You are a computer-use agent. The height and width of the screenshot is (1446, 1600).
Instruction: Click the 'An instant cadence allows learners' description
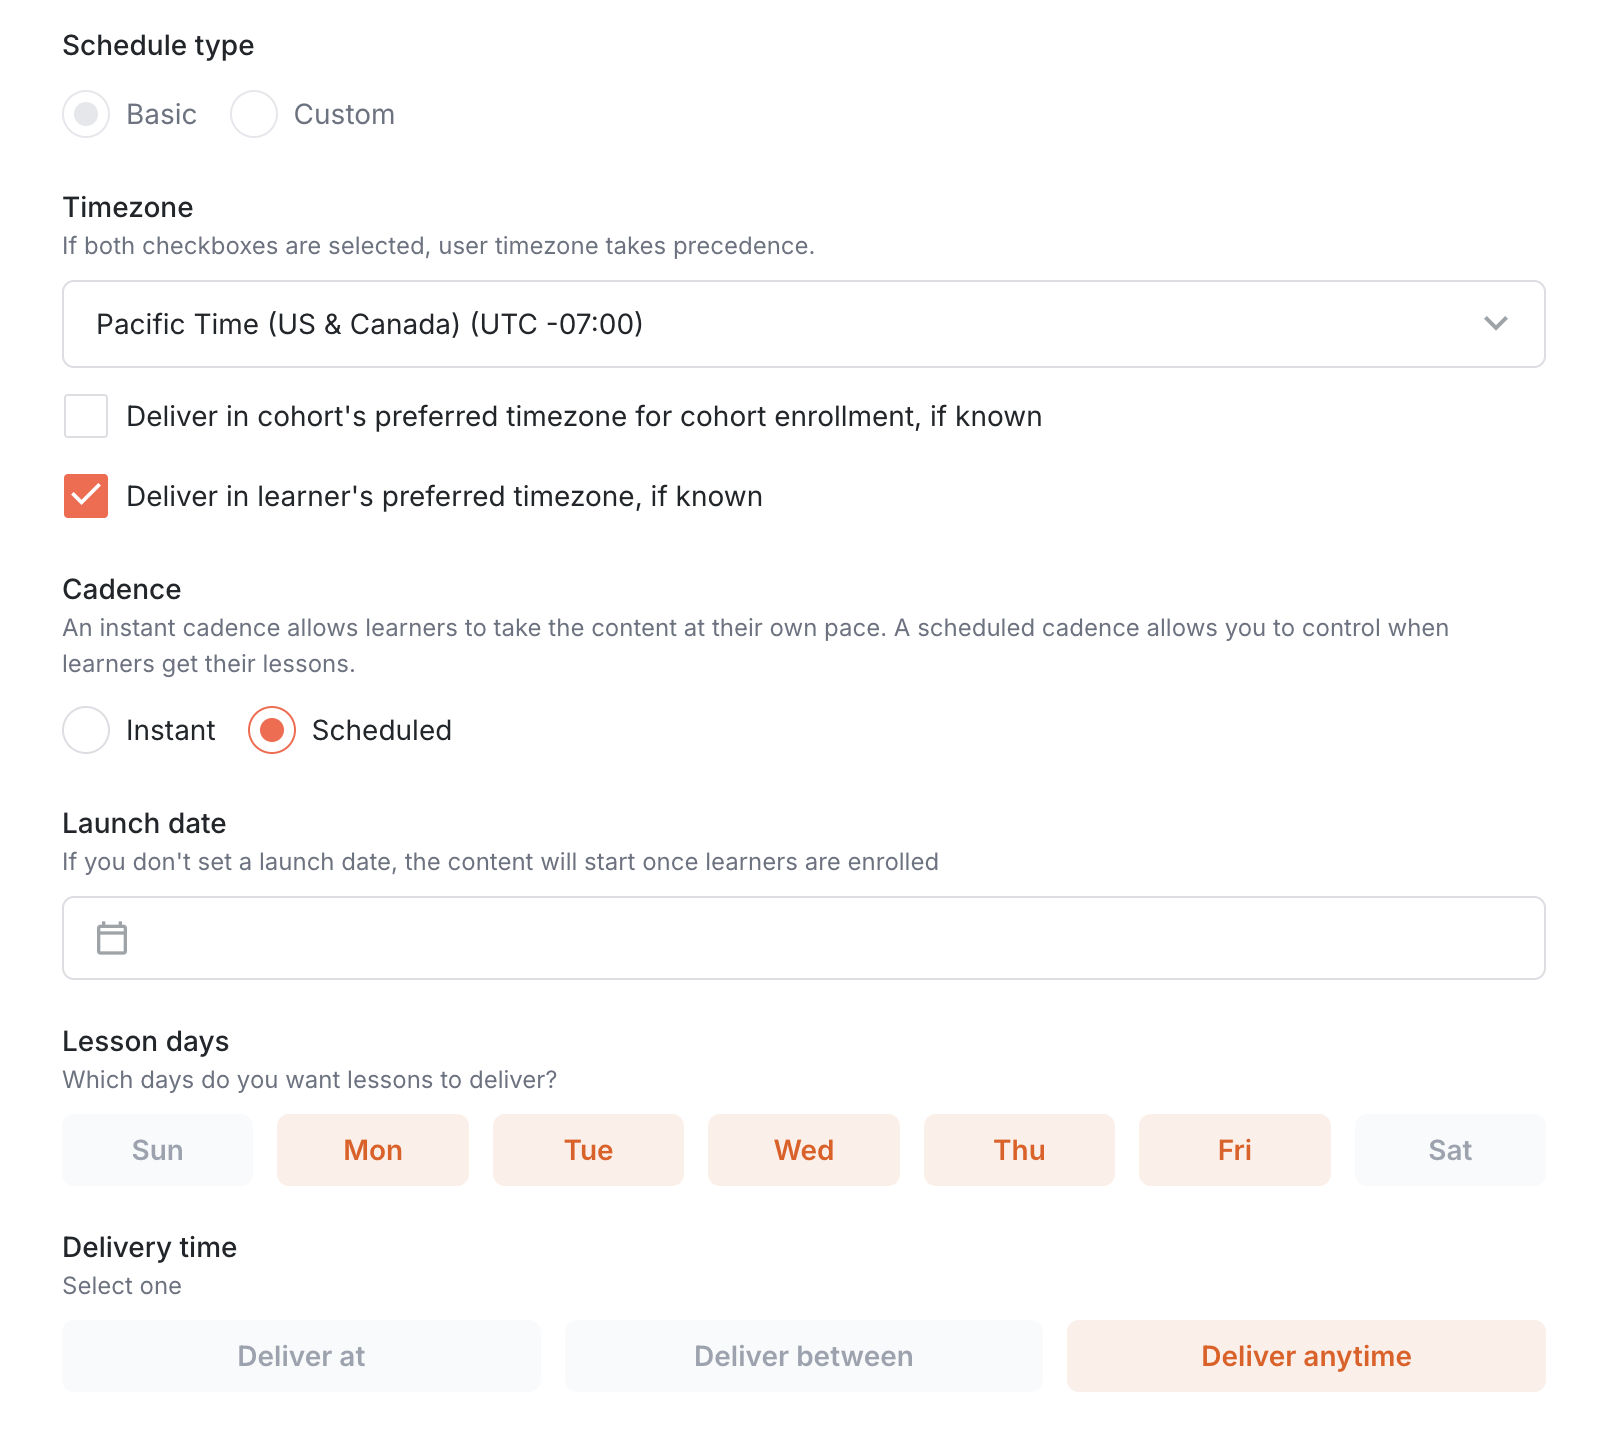click(756, 645)
